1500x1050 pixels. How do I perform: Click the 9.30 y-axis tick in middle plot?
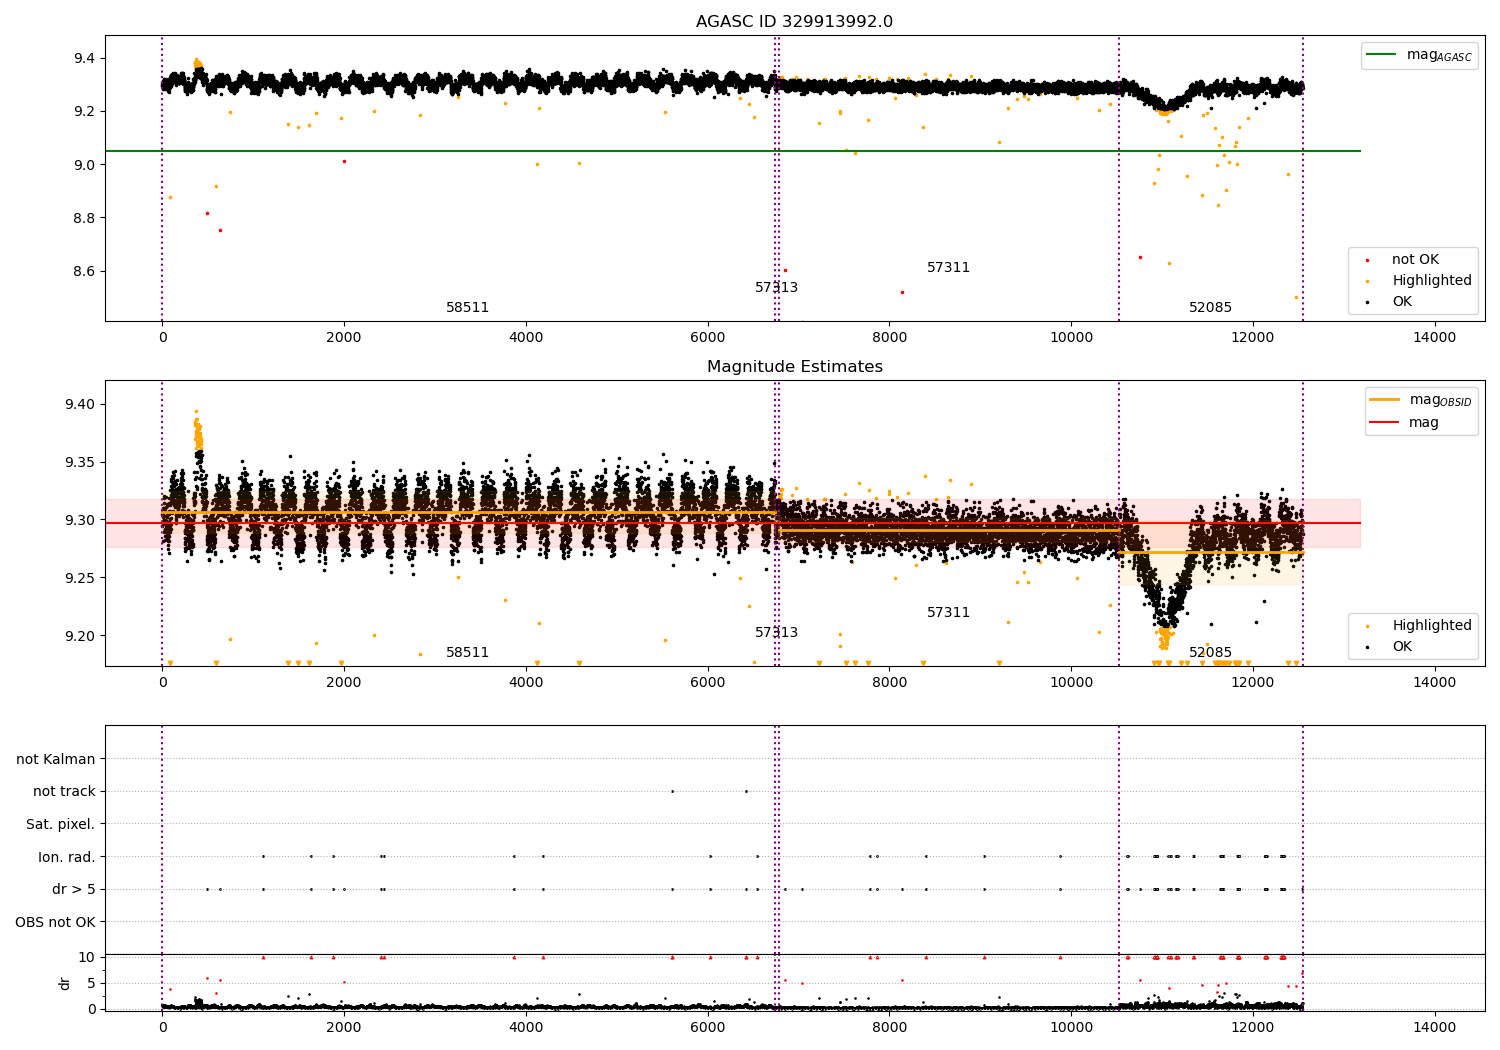80,521
